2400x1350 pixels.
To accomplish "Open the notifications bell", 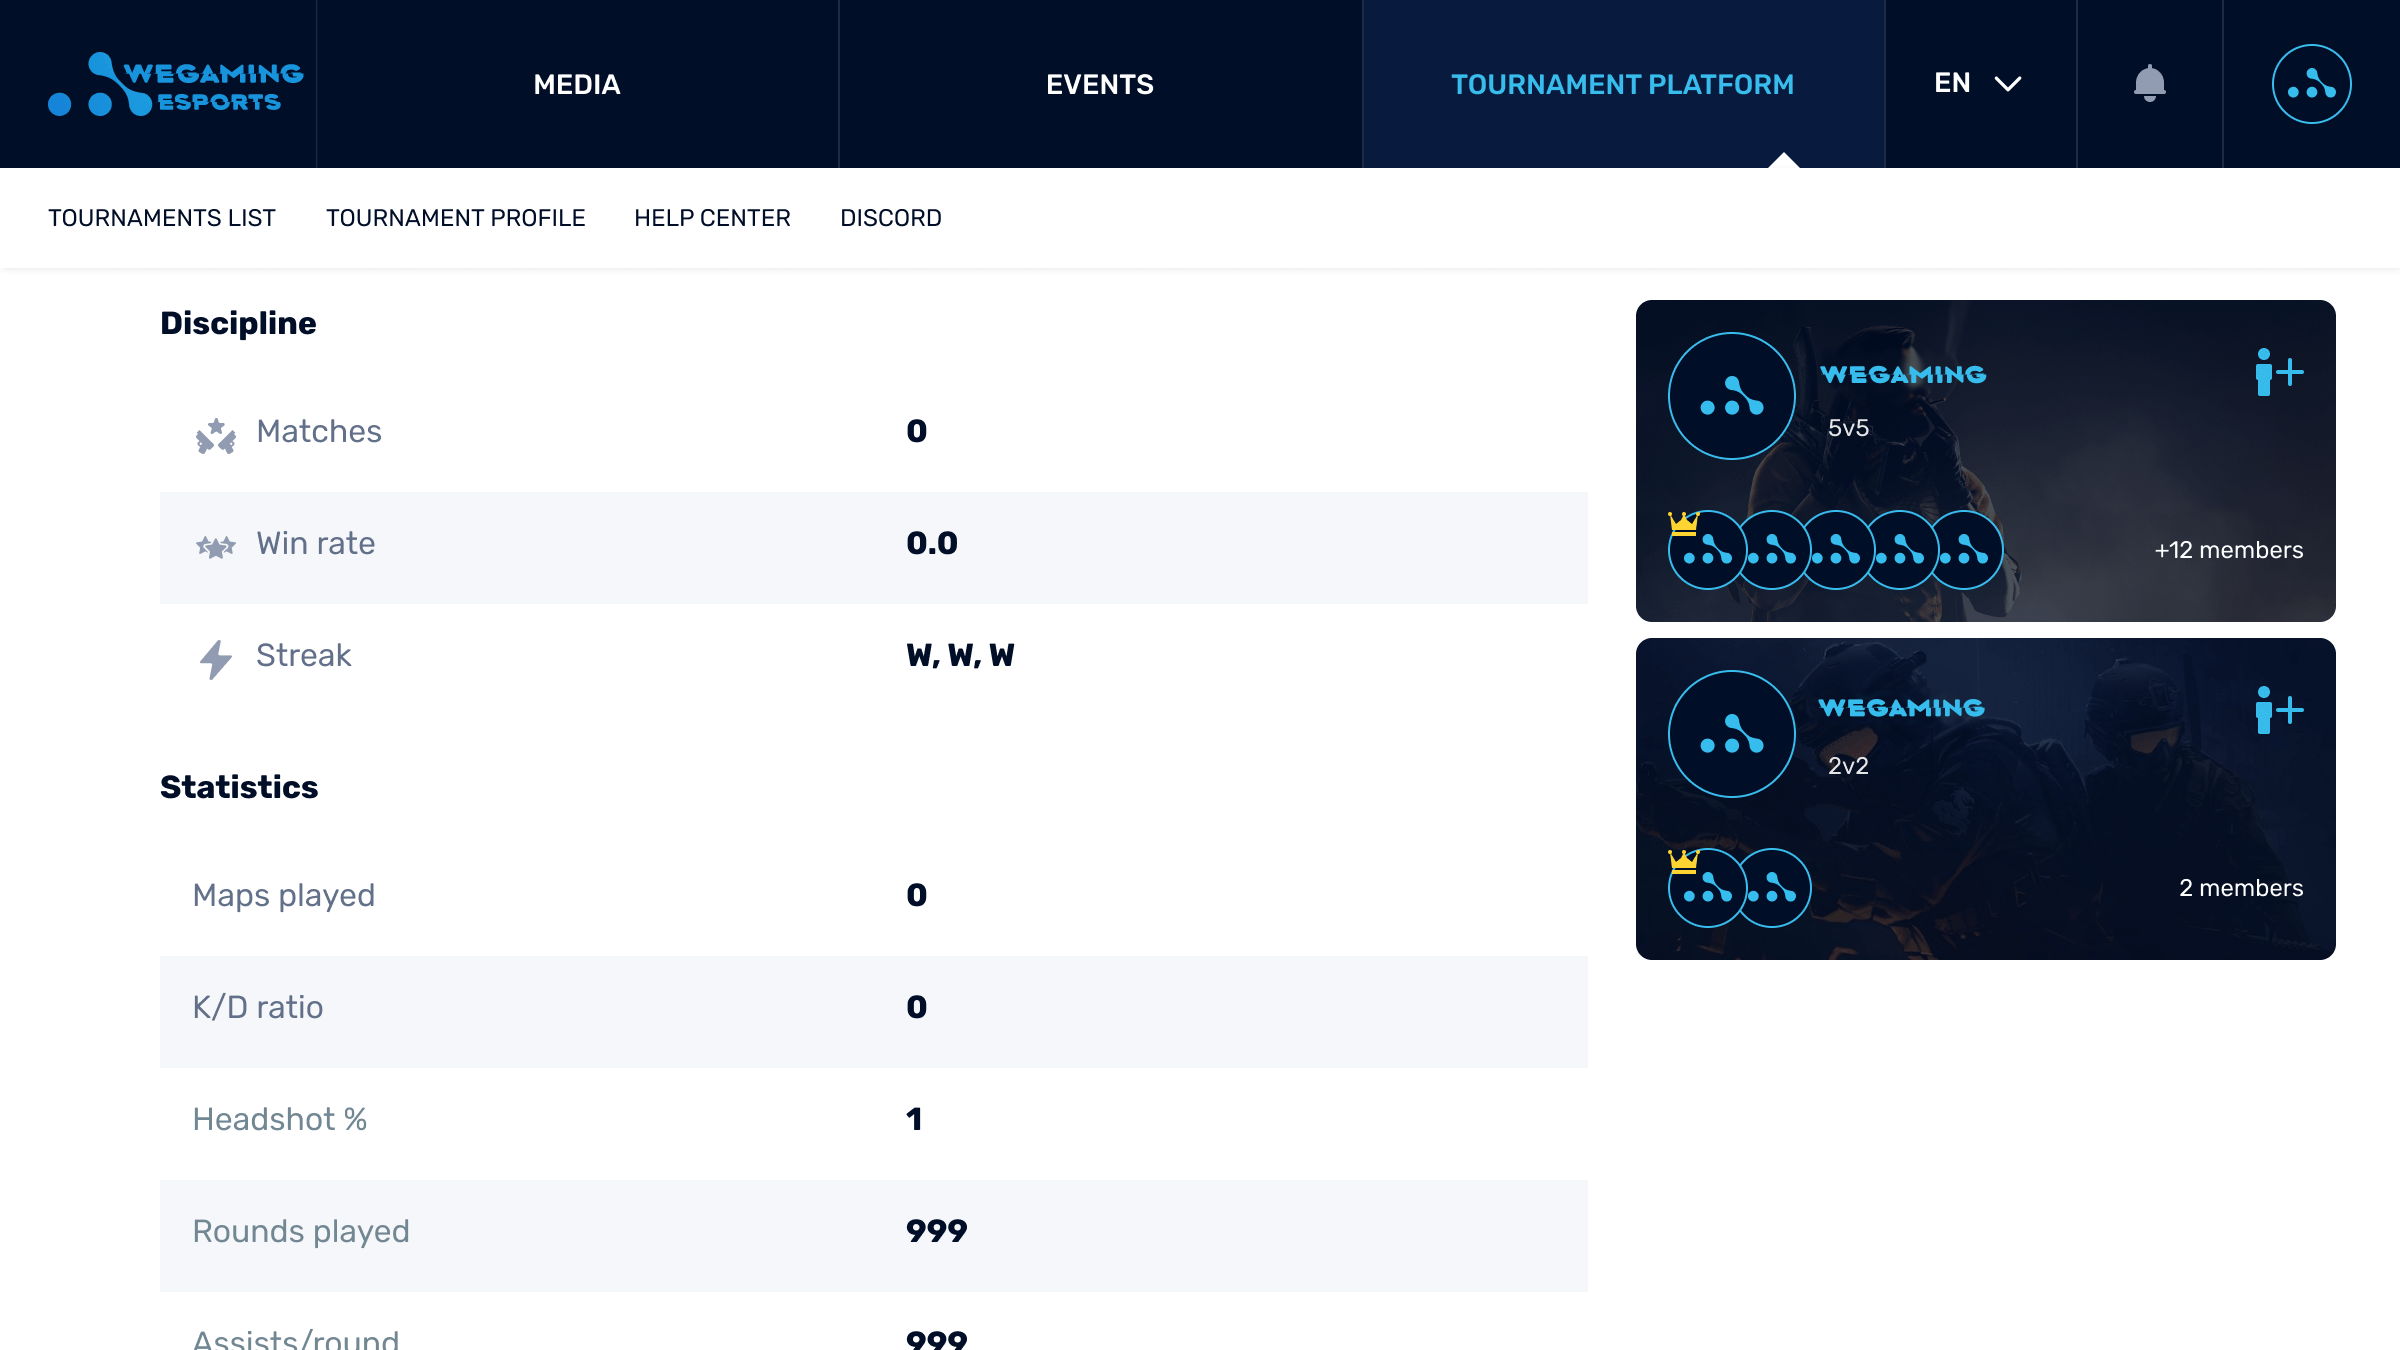I will 2149,83.
